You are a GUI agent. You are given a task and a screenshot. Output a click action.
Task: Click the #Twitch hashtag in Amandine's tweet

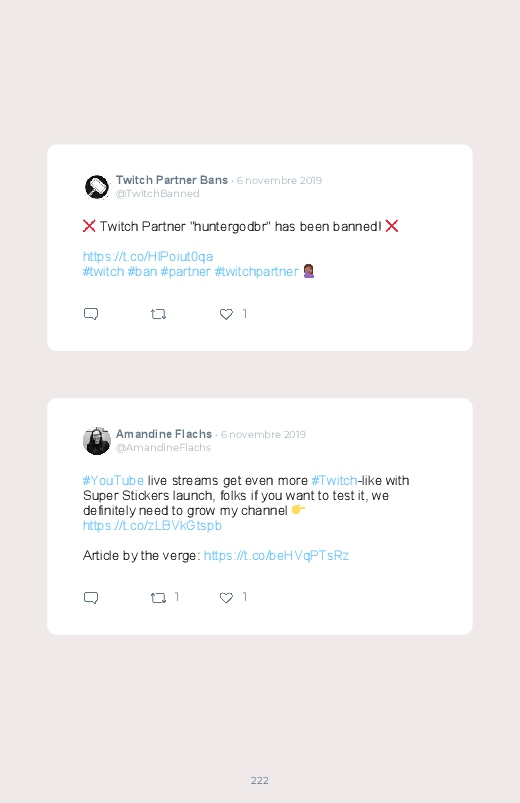335,480
